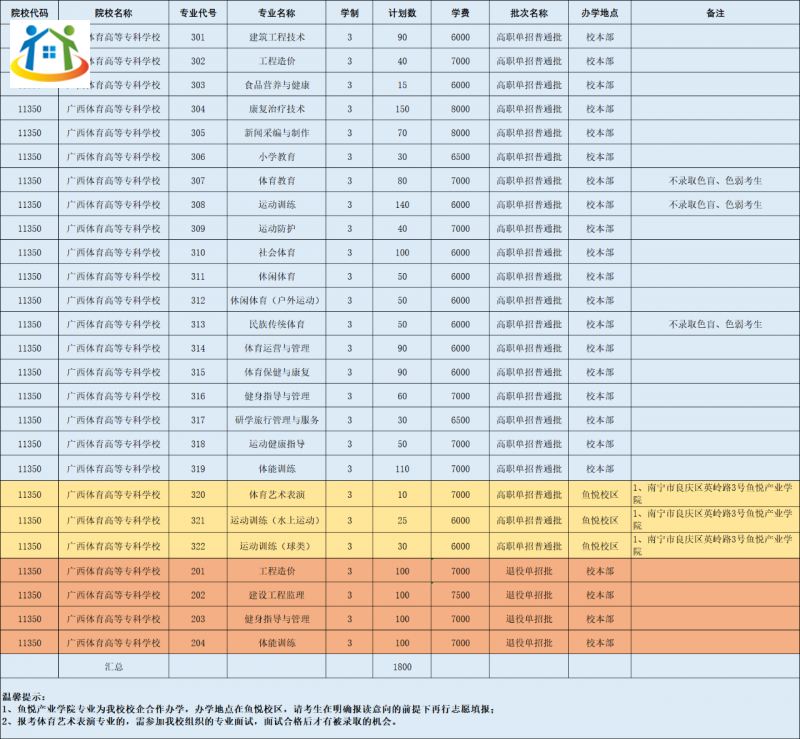Select the 汇总 summary row cell
The height and width of the screenshot is (739, 800).
114,665
